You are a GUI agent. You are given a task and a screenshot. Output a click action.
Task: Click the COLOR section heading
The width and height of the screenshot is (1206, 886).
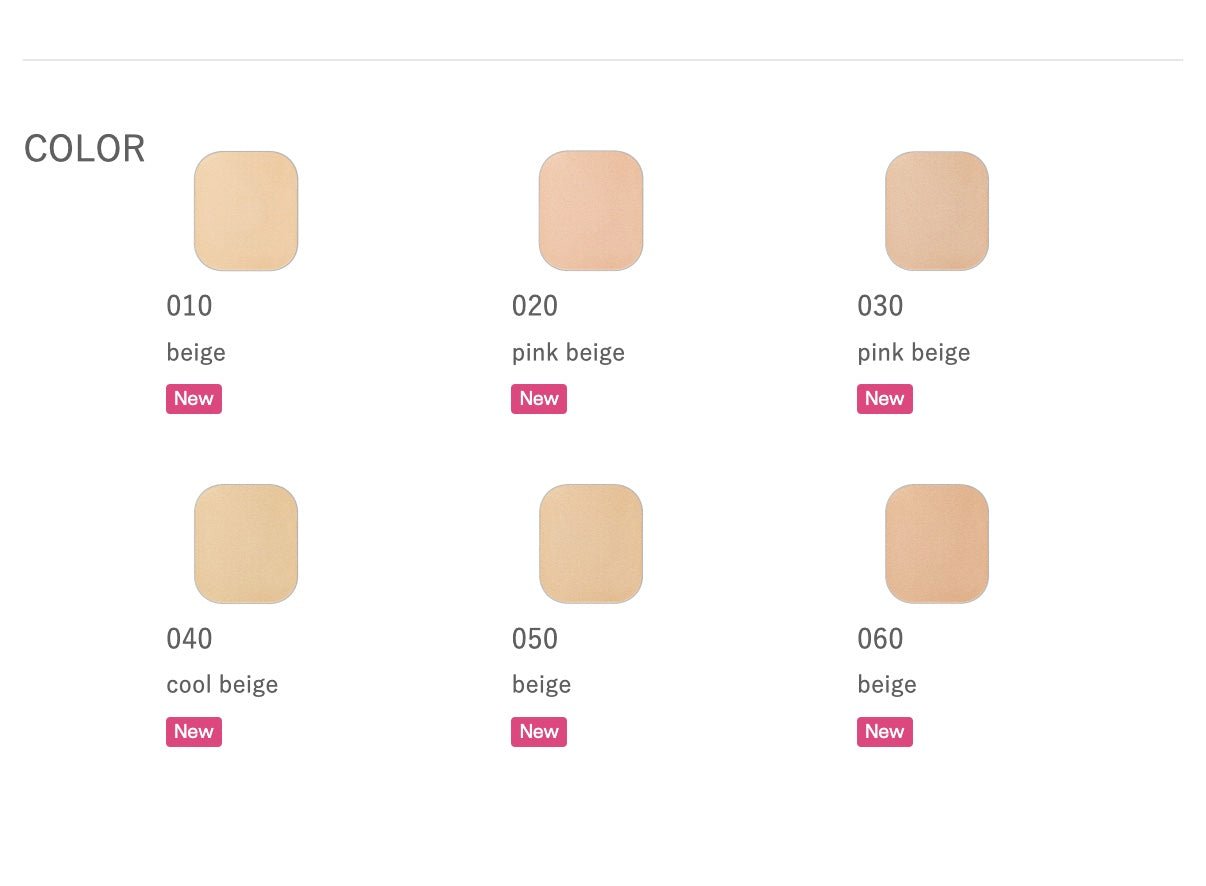point(85,149)
